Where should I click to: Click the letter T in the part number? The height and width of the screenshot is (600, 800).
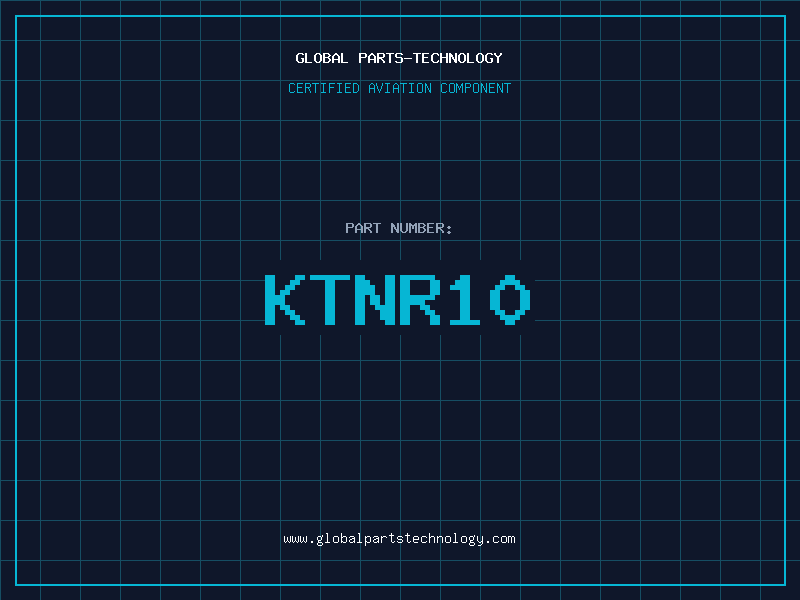331,299
